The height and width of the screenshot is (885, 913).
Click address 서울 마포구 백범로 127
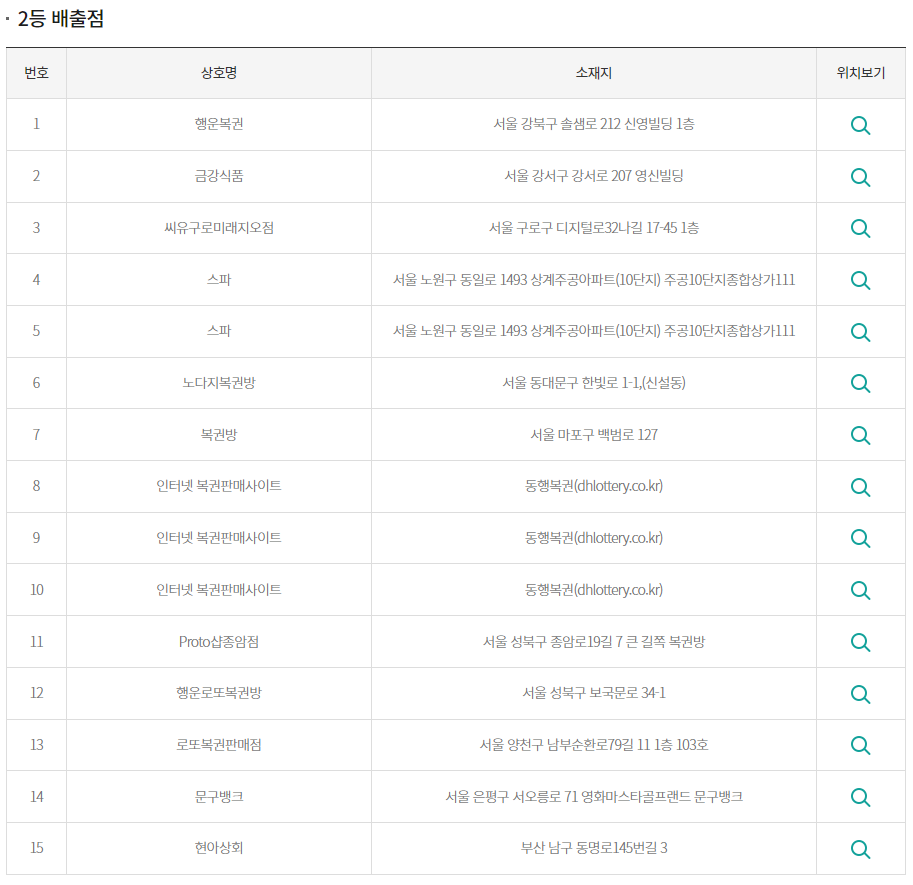coord(594,434)
